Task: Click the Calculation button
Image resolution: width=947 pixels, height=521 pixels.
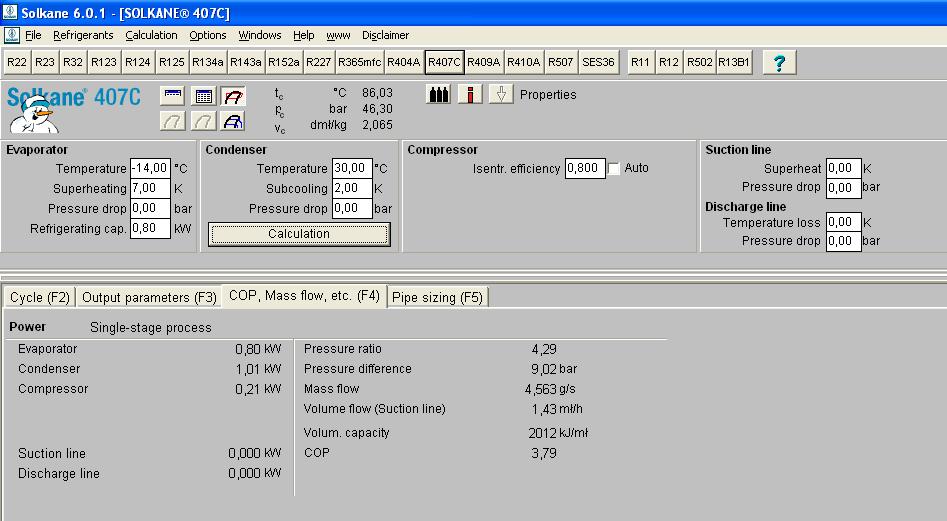Action: click(x=299, y=234)
